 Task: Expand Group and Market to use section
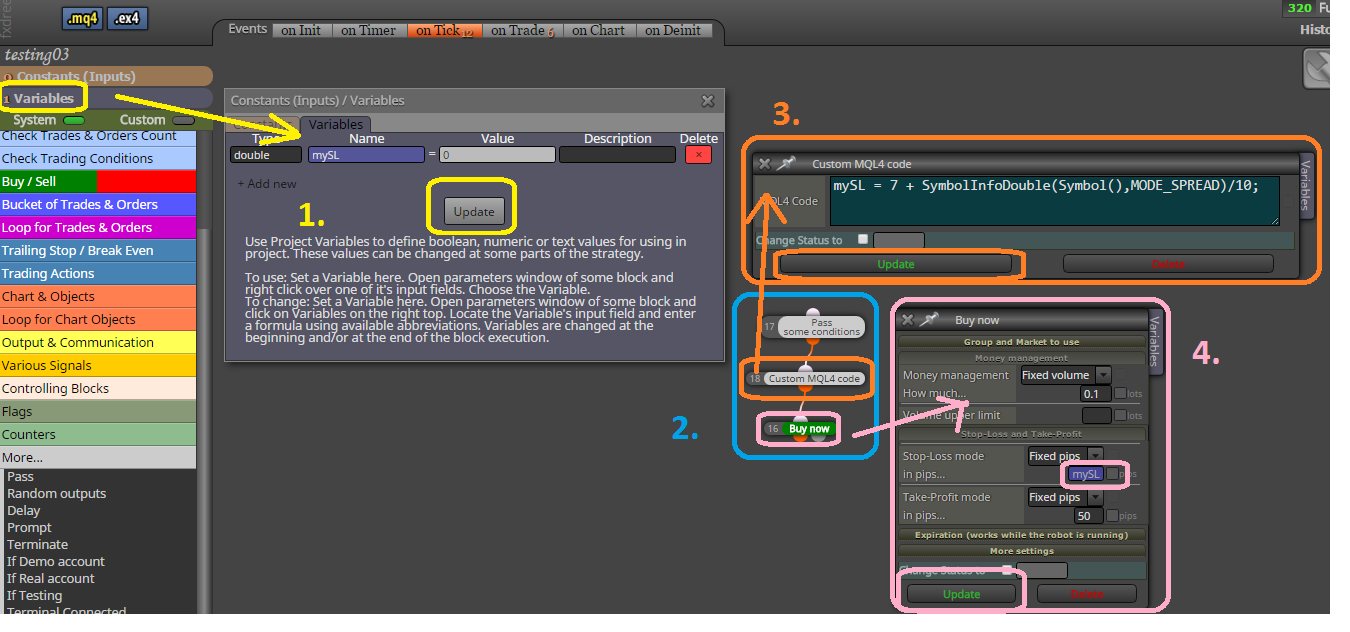(1021, 342)
